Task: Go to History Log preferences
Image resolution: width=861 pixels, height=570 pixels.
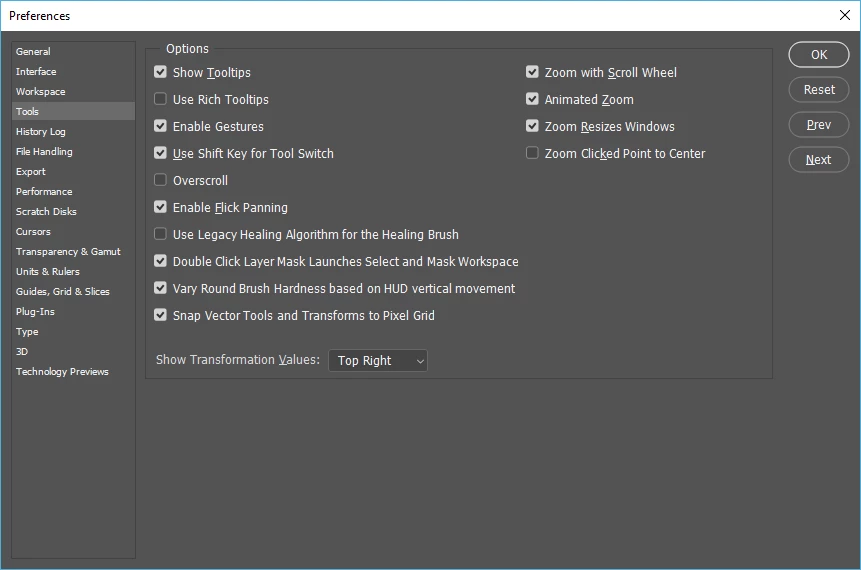Action: (73, 131)
